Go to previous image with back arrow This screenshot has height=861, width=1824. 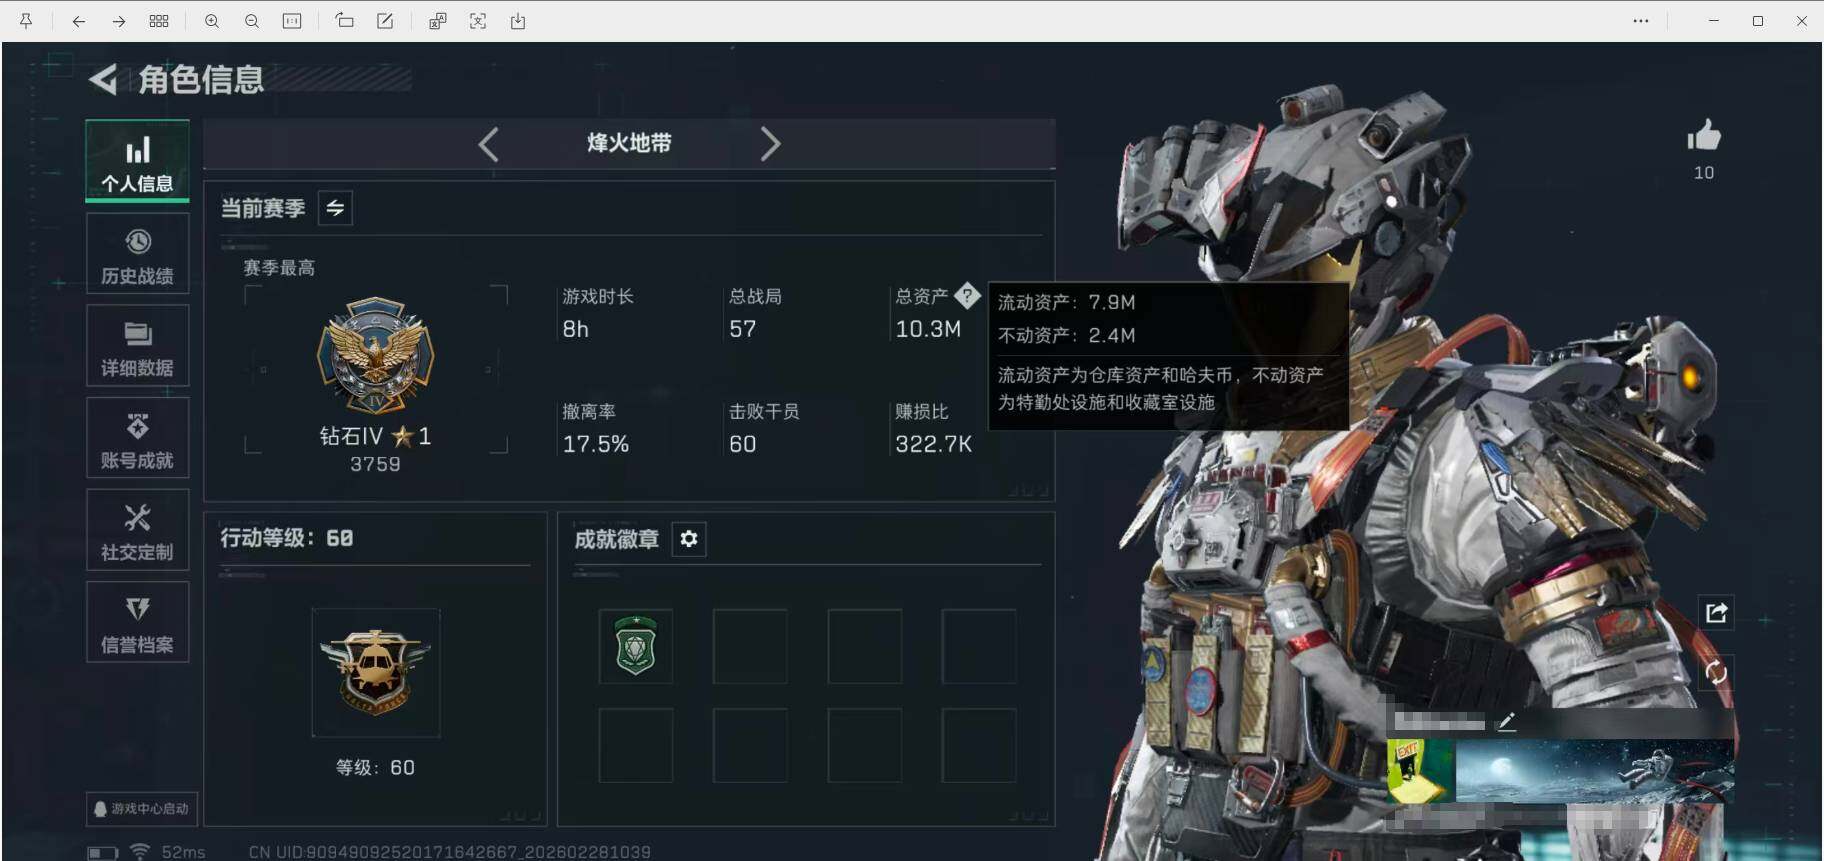[78, 21]
